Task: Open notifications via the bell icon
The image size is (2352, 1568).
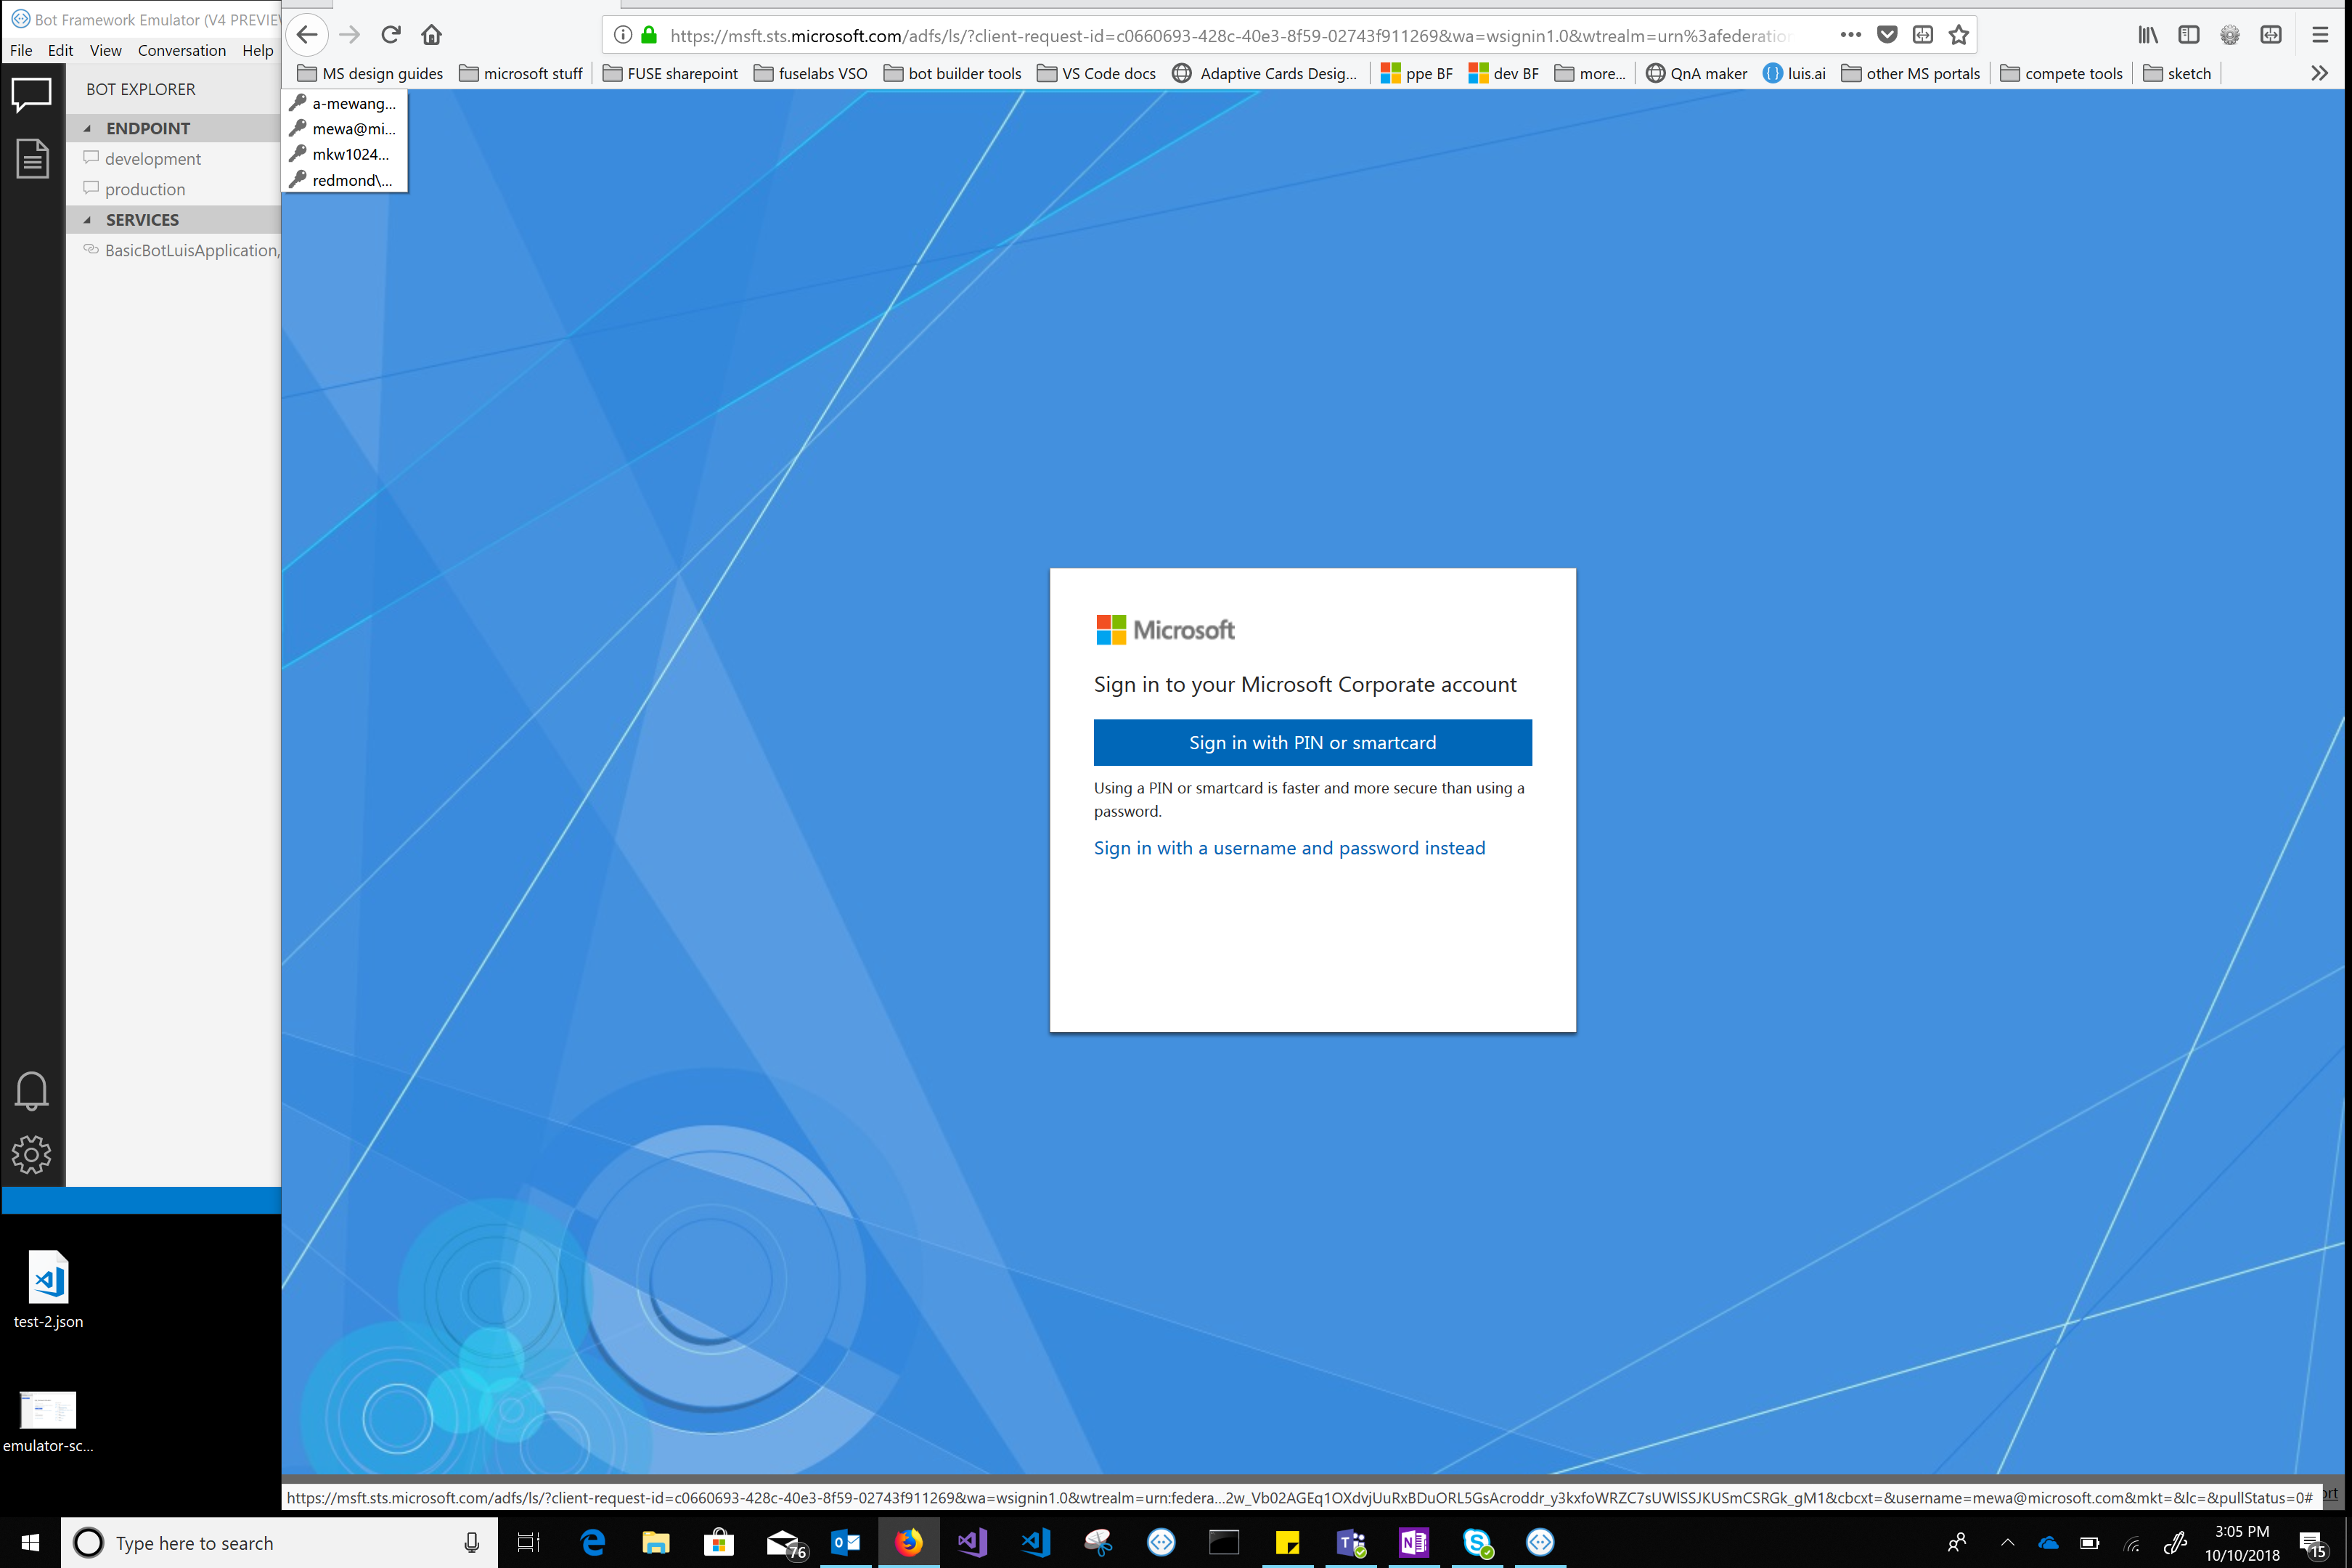Action: [x=31, y=1092]
